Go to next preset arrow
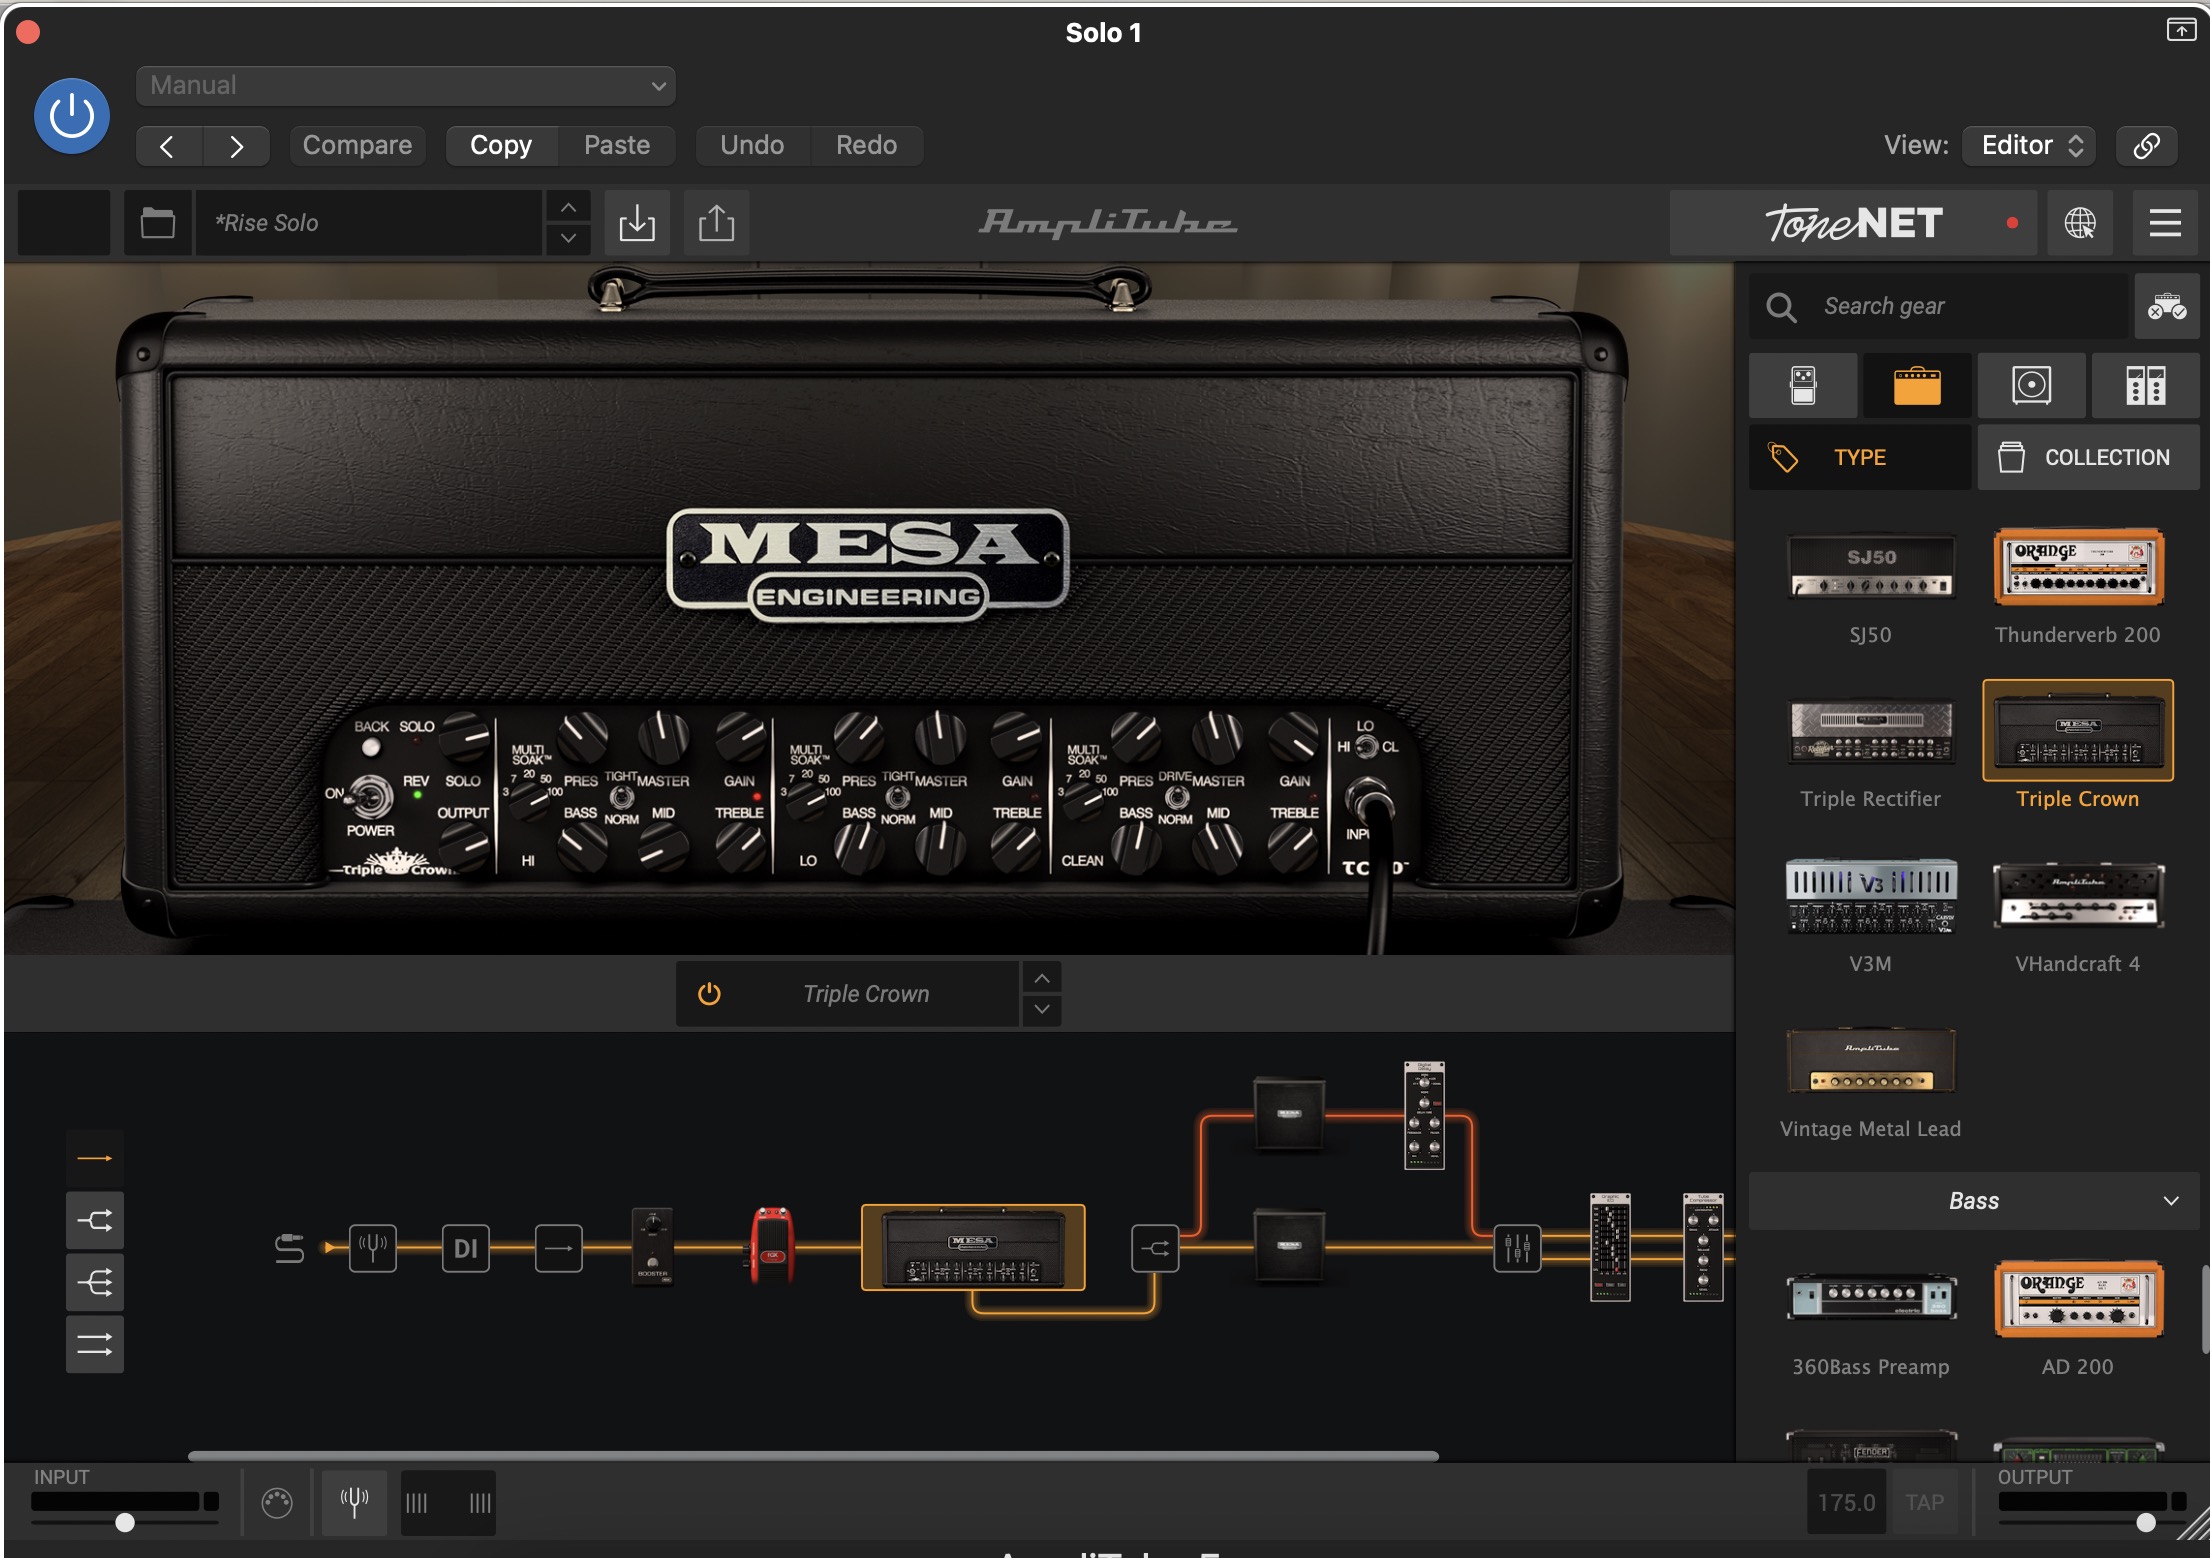The width and height of the screenshot is (2210, 1558). [x=236, y=146]
